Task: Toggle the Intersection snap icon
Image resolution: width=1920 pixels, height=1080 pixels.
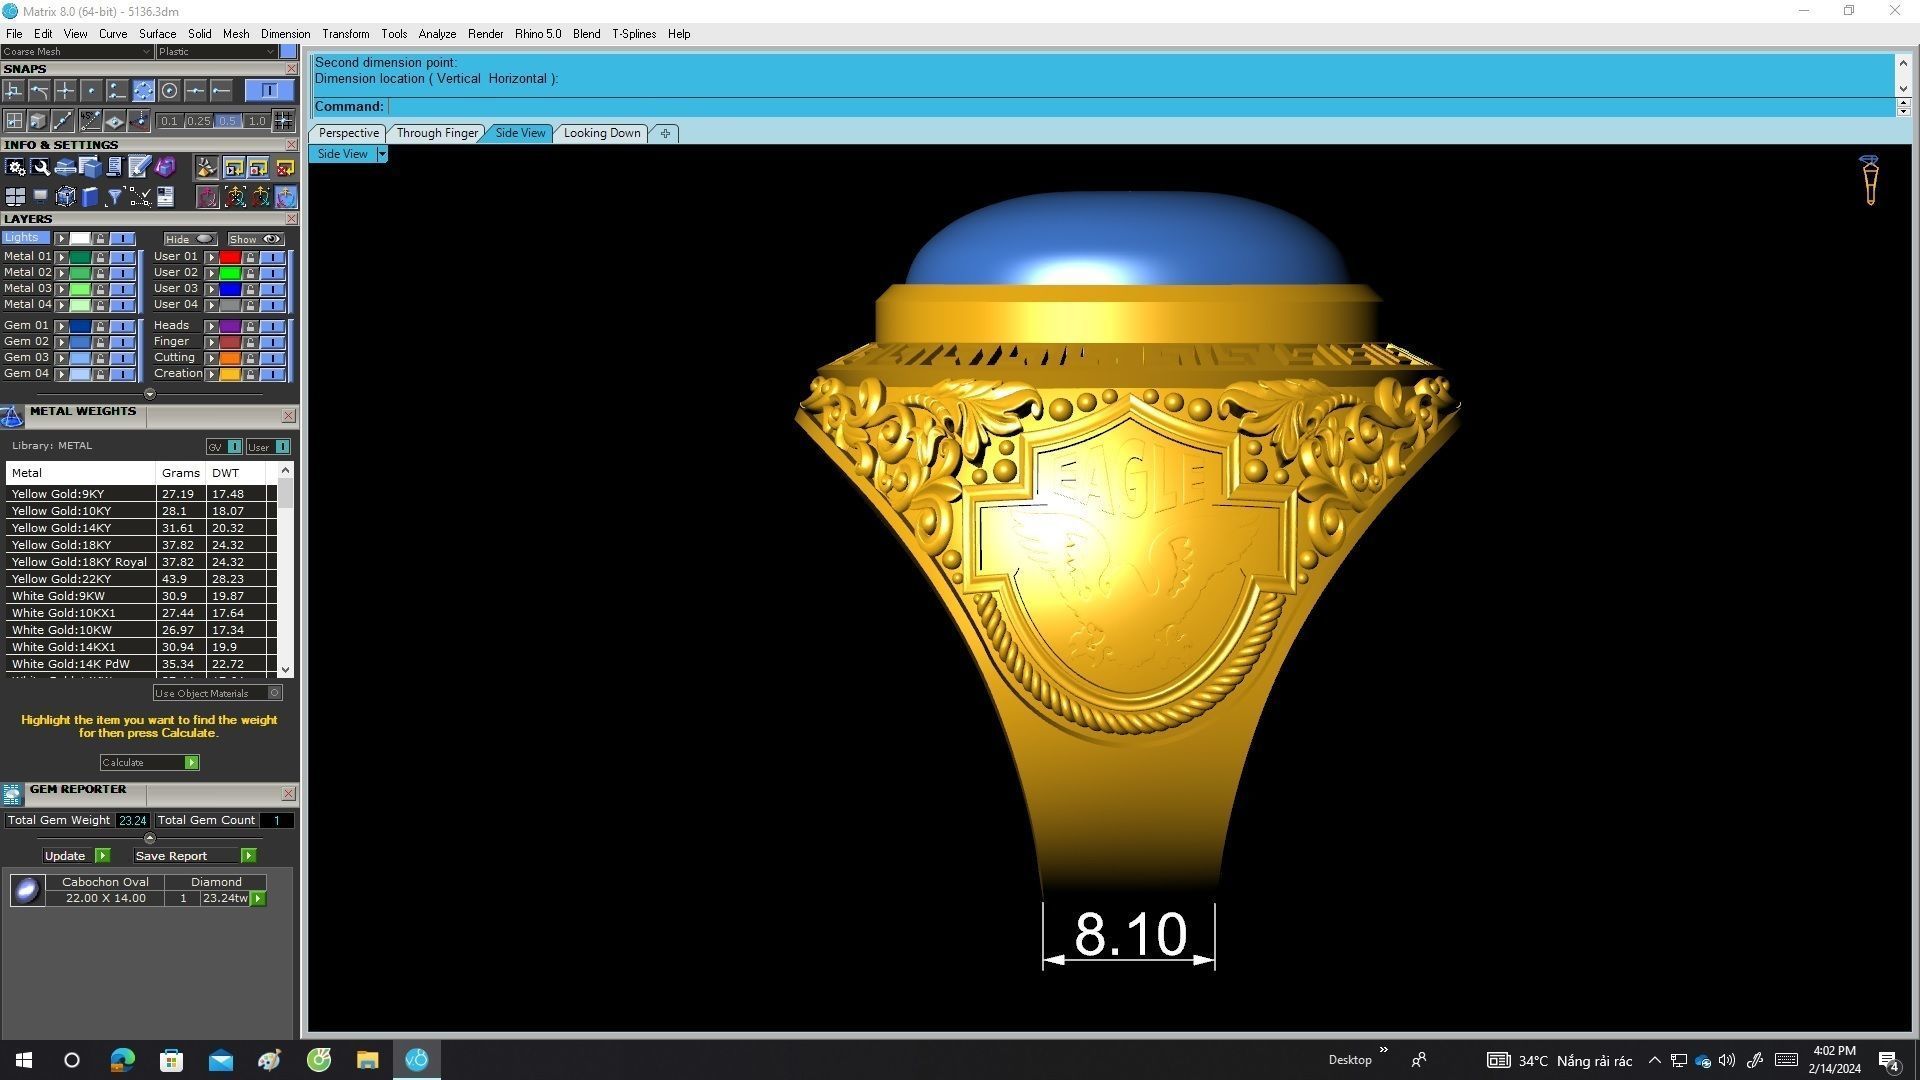Action: click(65, 91)
